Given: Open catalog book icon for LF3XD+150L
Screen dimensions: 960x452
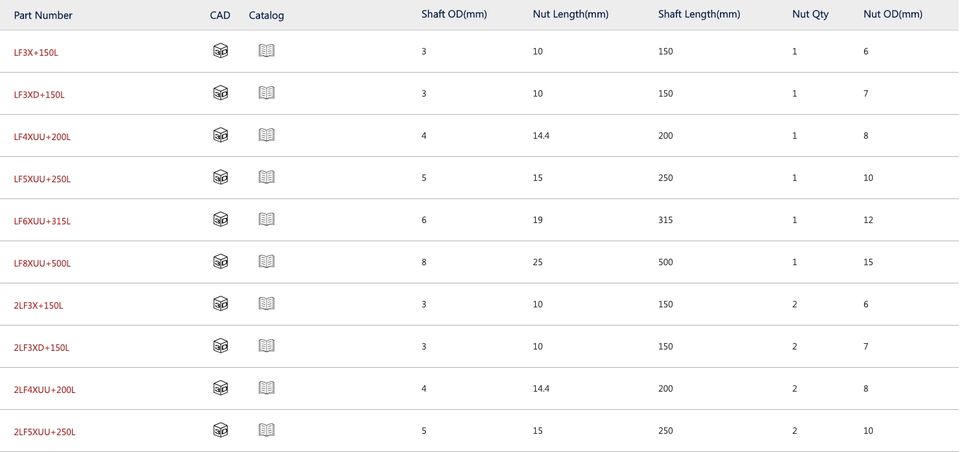Looking at the screenshot, I should point(266,93).
